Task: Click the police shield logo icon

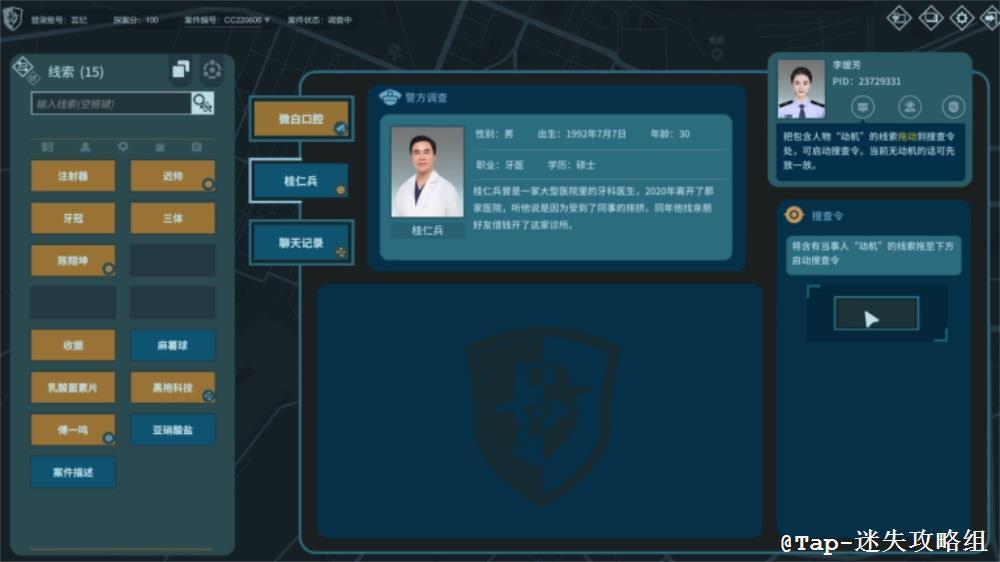Action: 12,18
